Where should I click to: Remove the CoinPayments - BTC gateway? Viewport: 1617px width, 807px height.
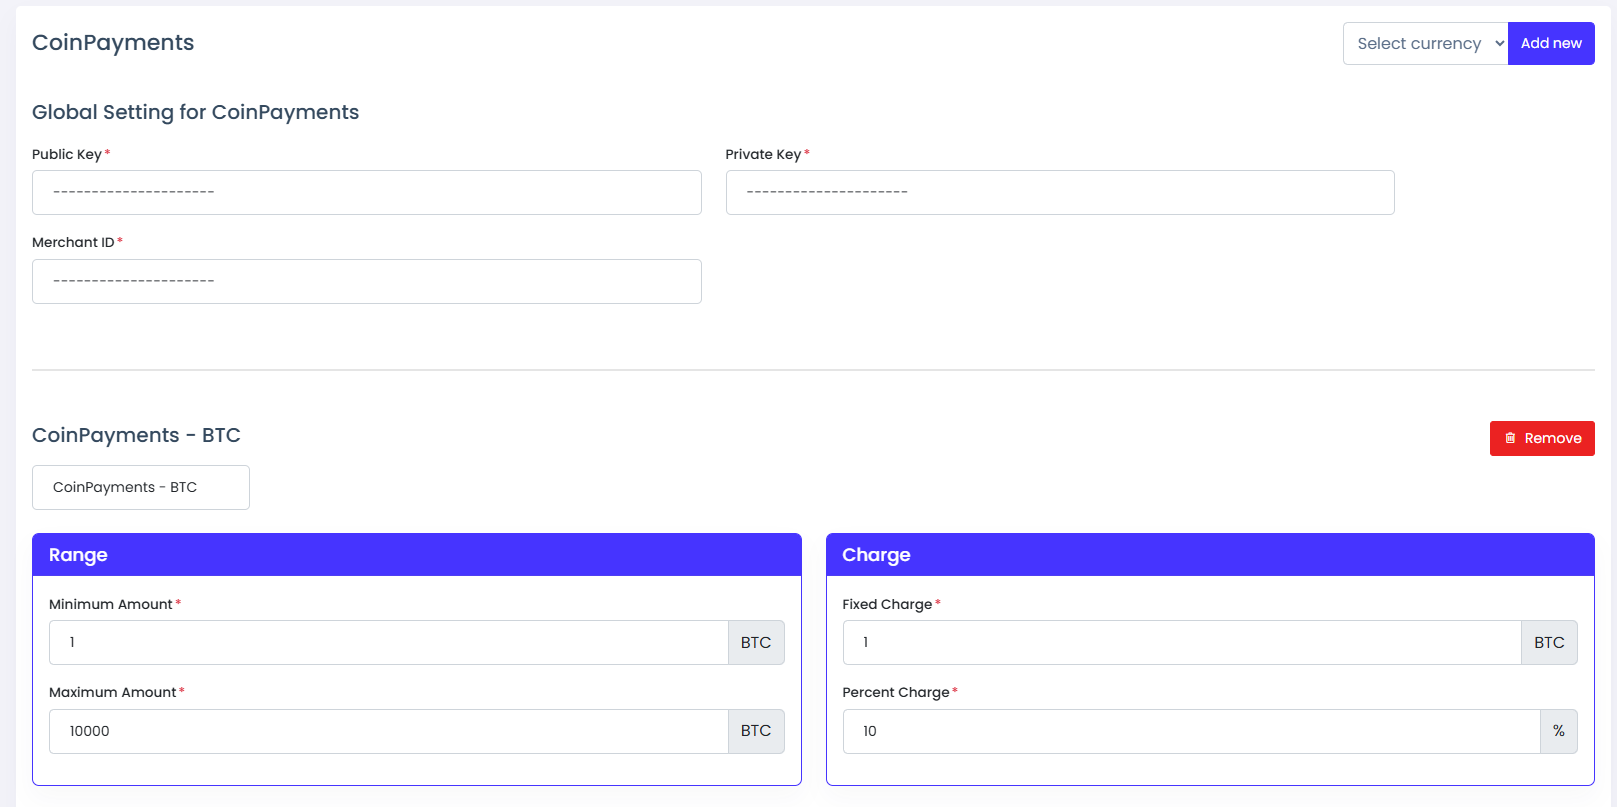pos(1542,438)
